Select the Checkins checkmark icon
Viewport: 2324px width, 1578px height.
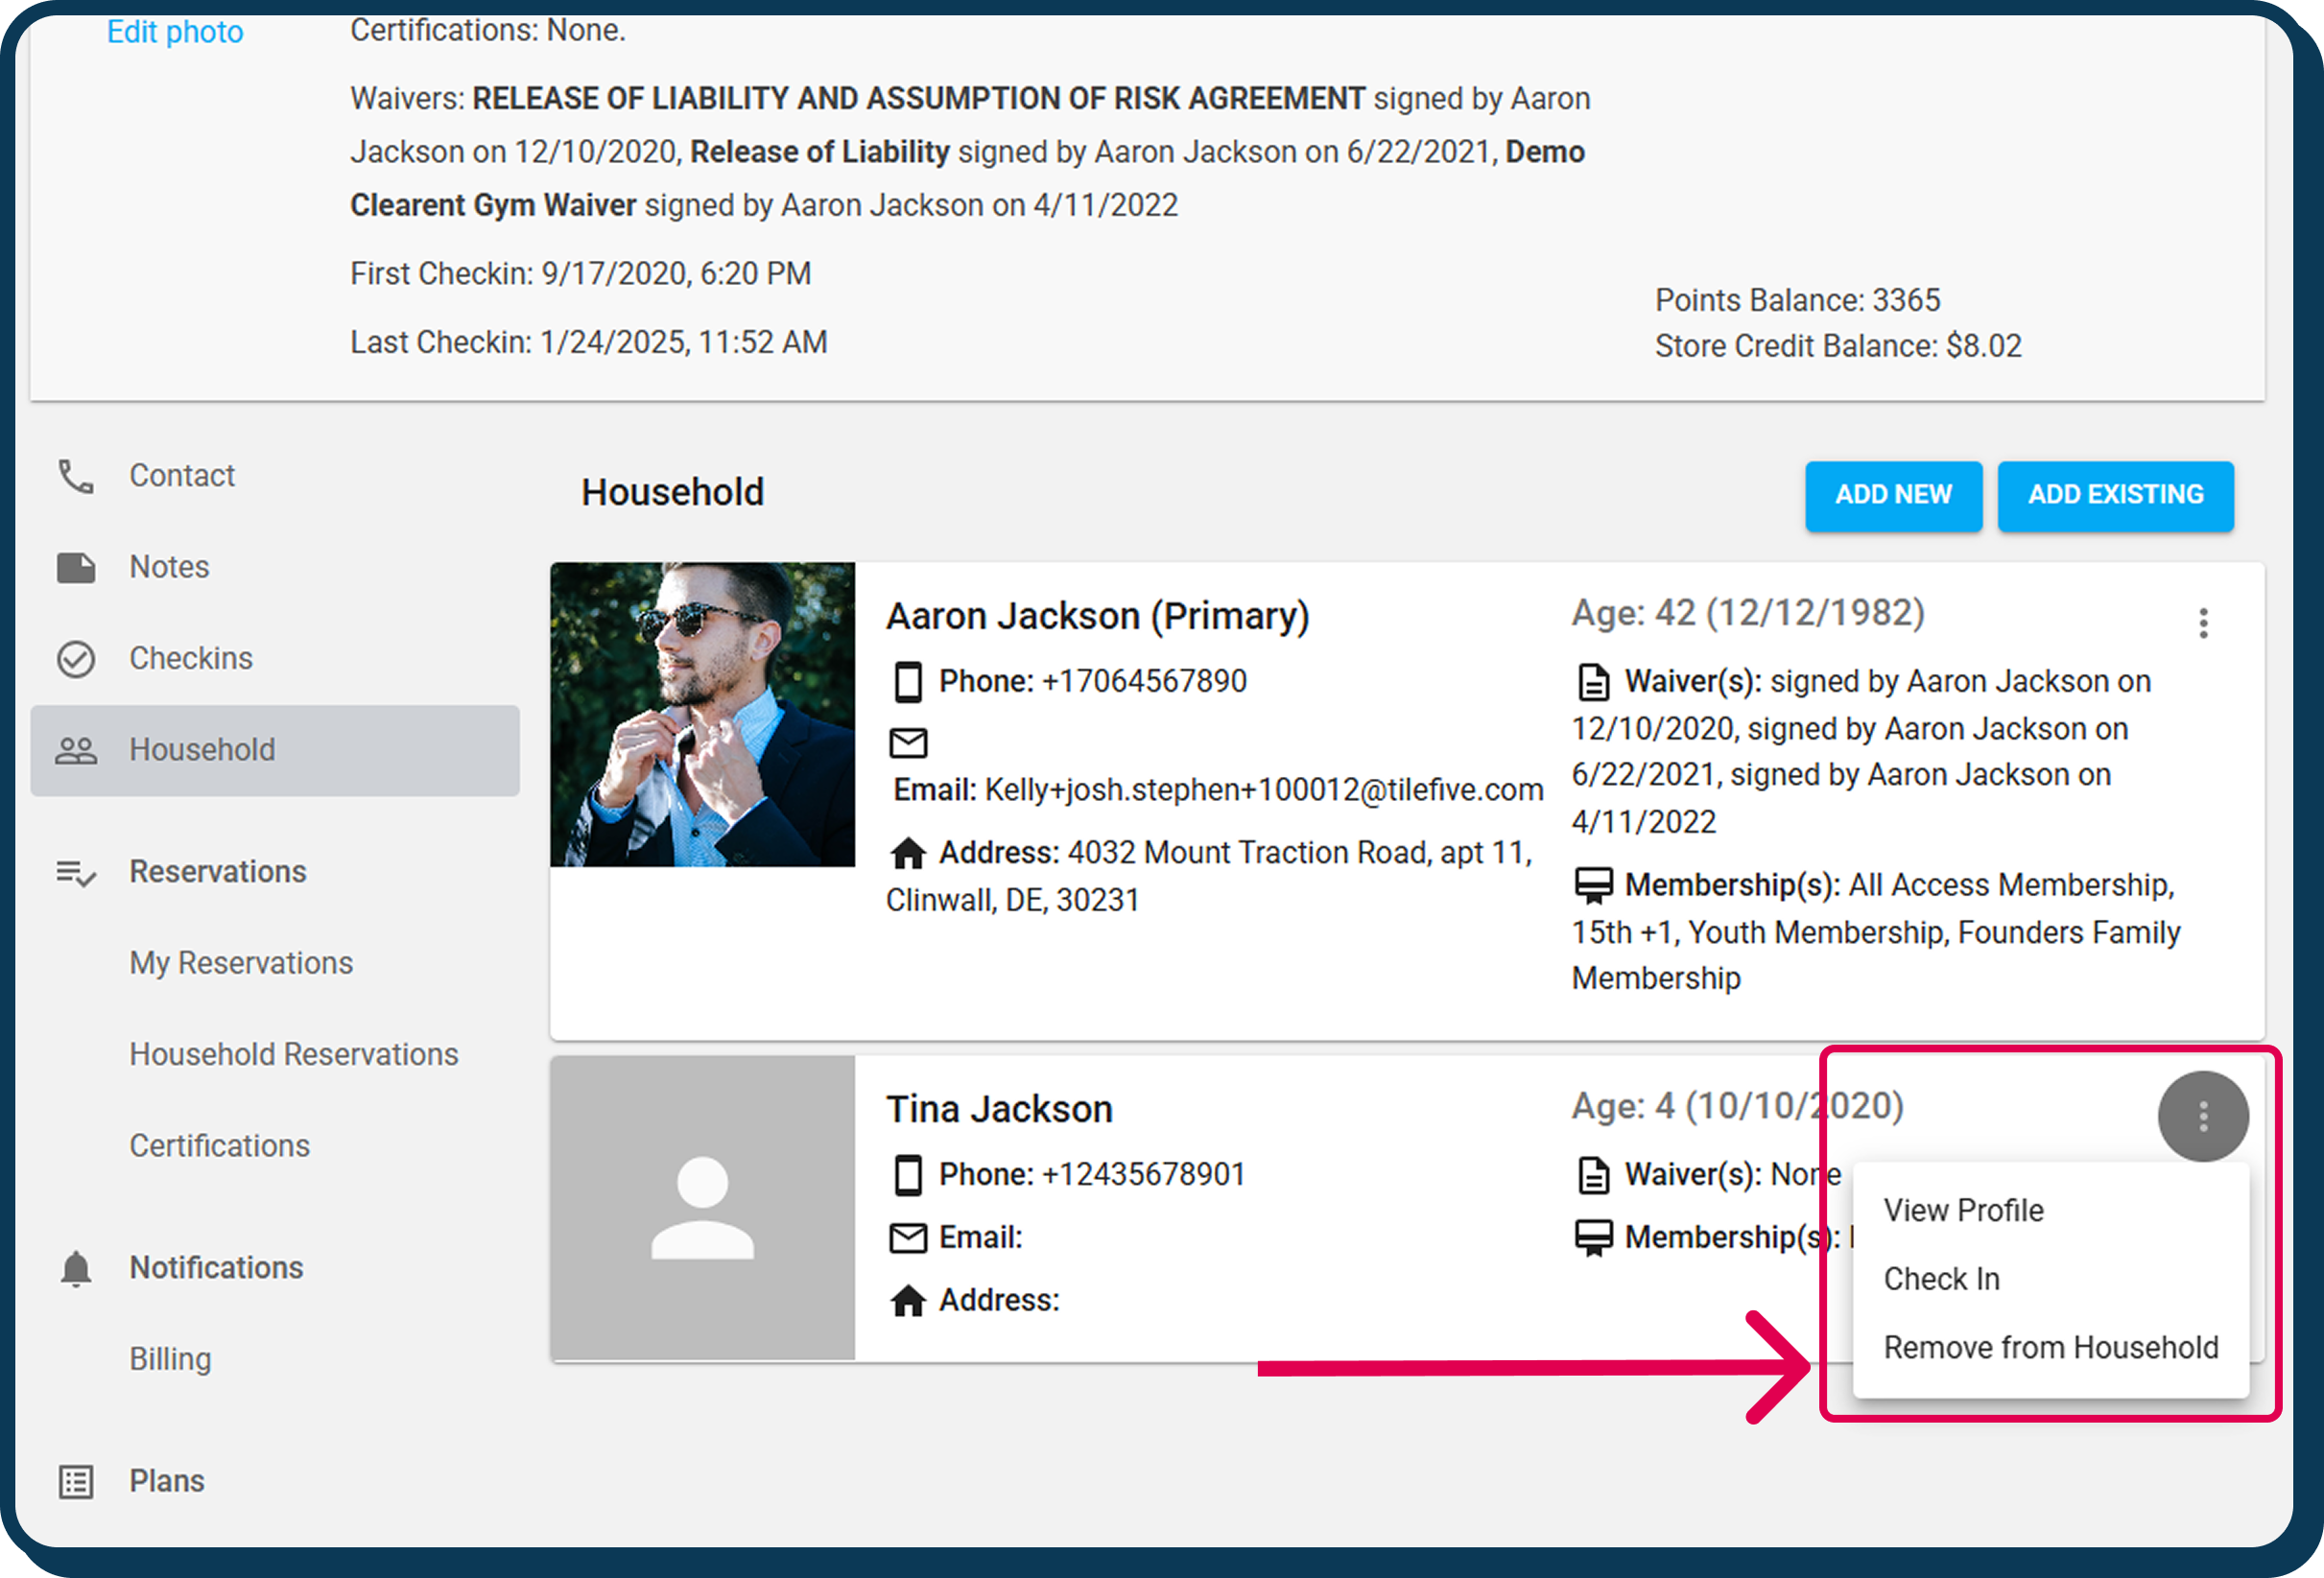point(76,659)
